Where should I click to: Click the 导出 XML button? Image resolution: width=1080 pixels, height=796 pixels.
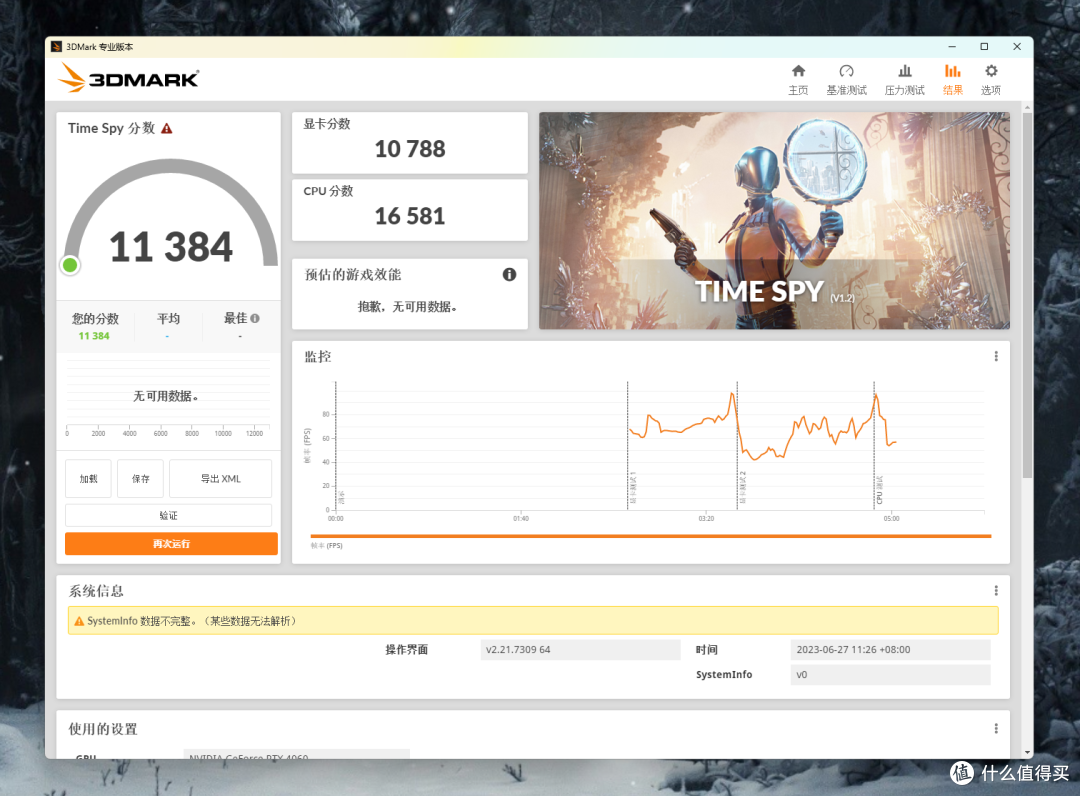pos(220,479)
